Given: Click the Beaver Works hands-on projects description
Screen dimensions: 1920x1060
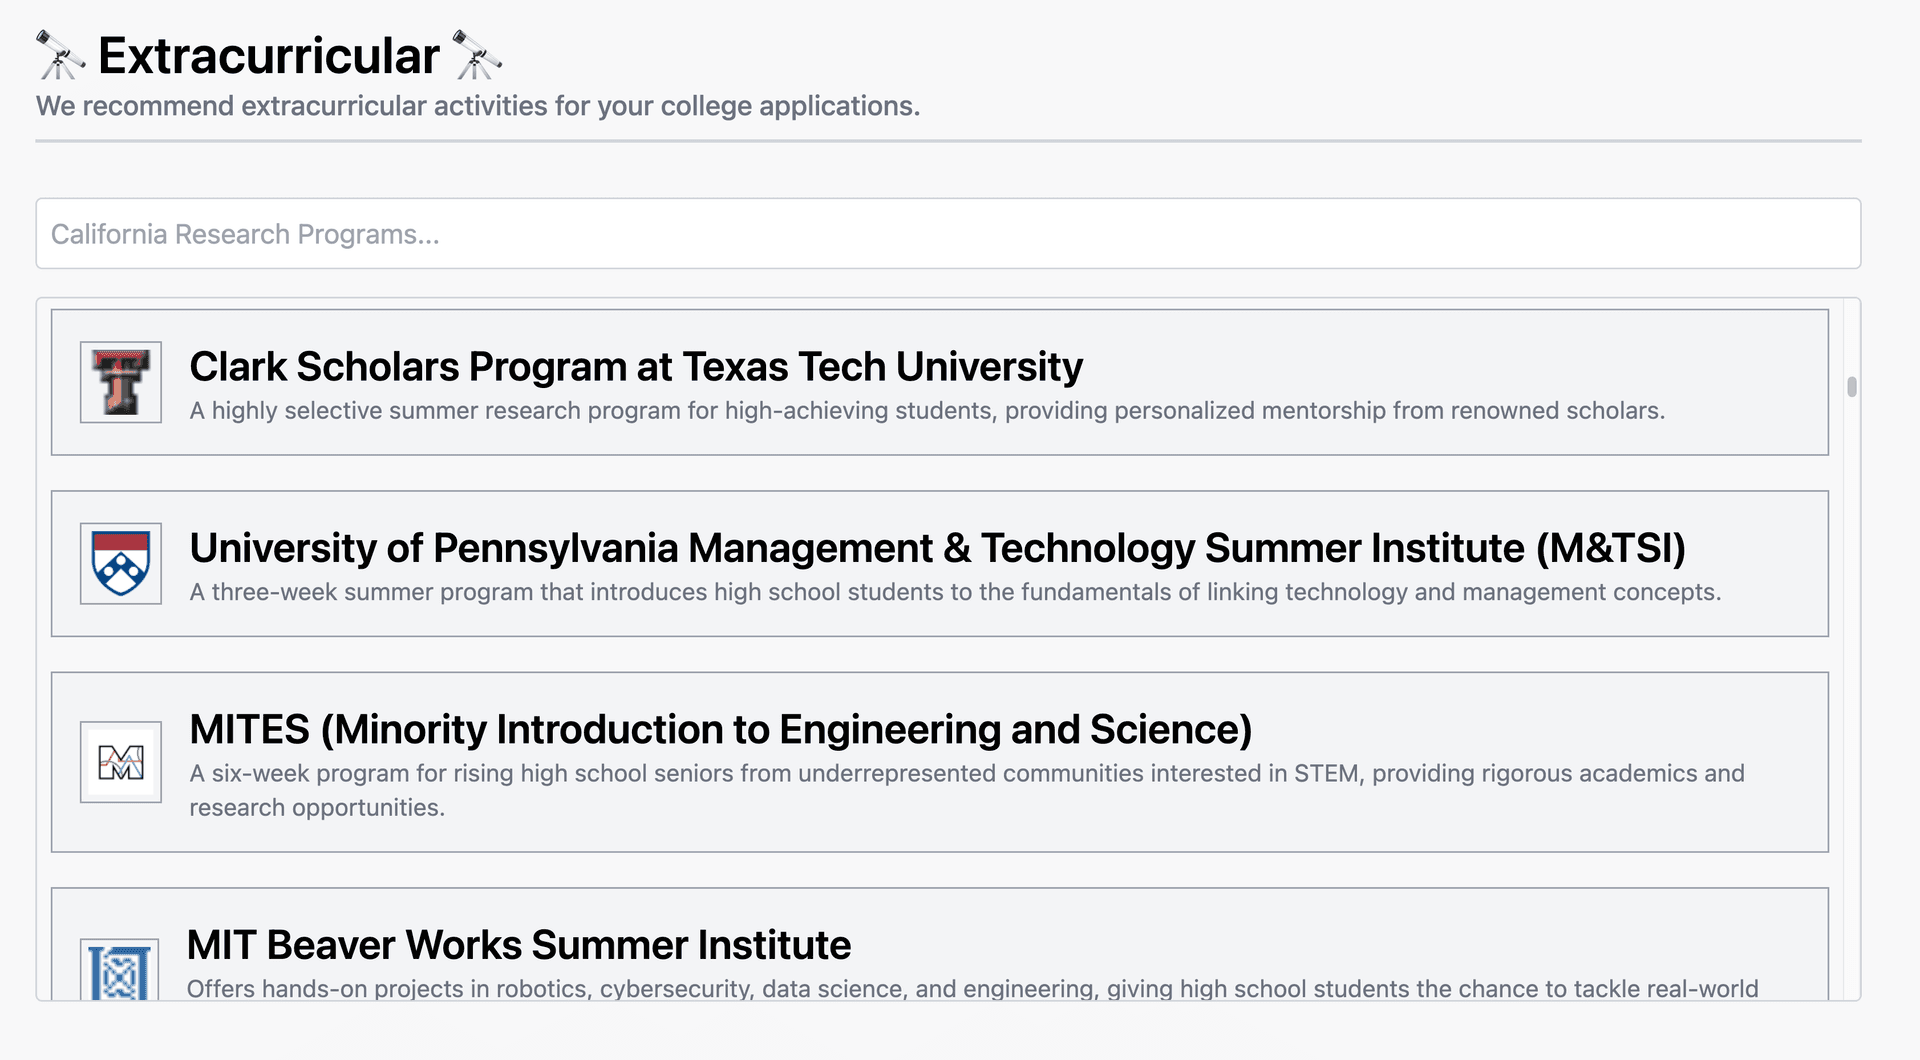Looking at the screenshot, I should coord(971,989).
